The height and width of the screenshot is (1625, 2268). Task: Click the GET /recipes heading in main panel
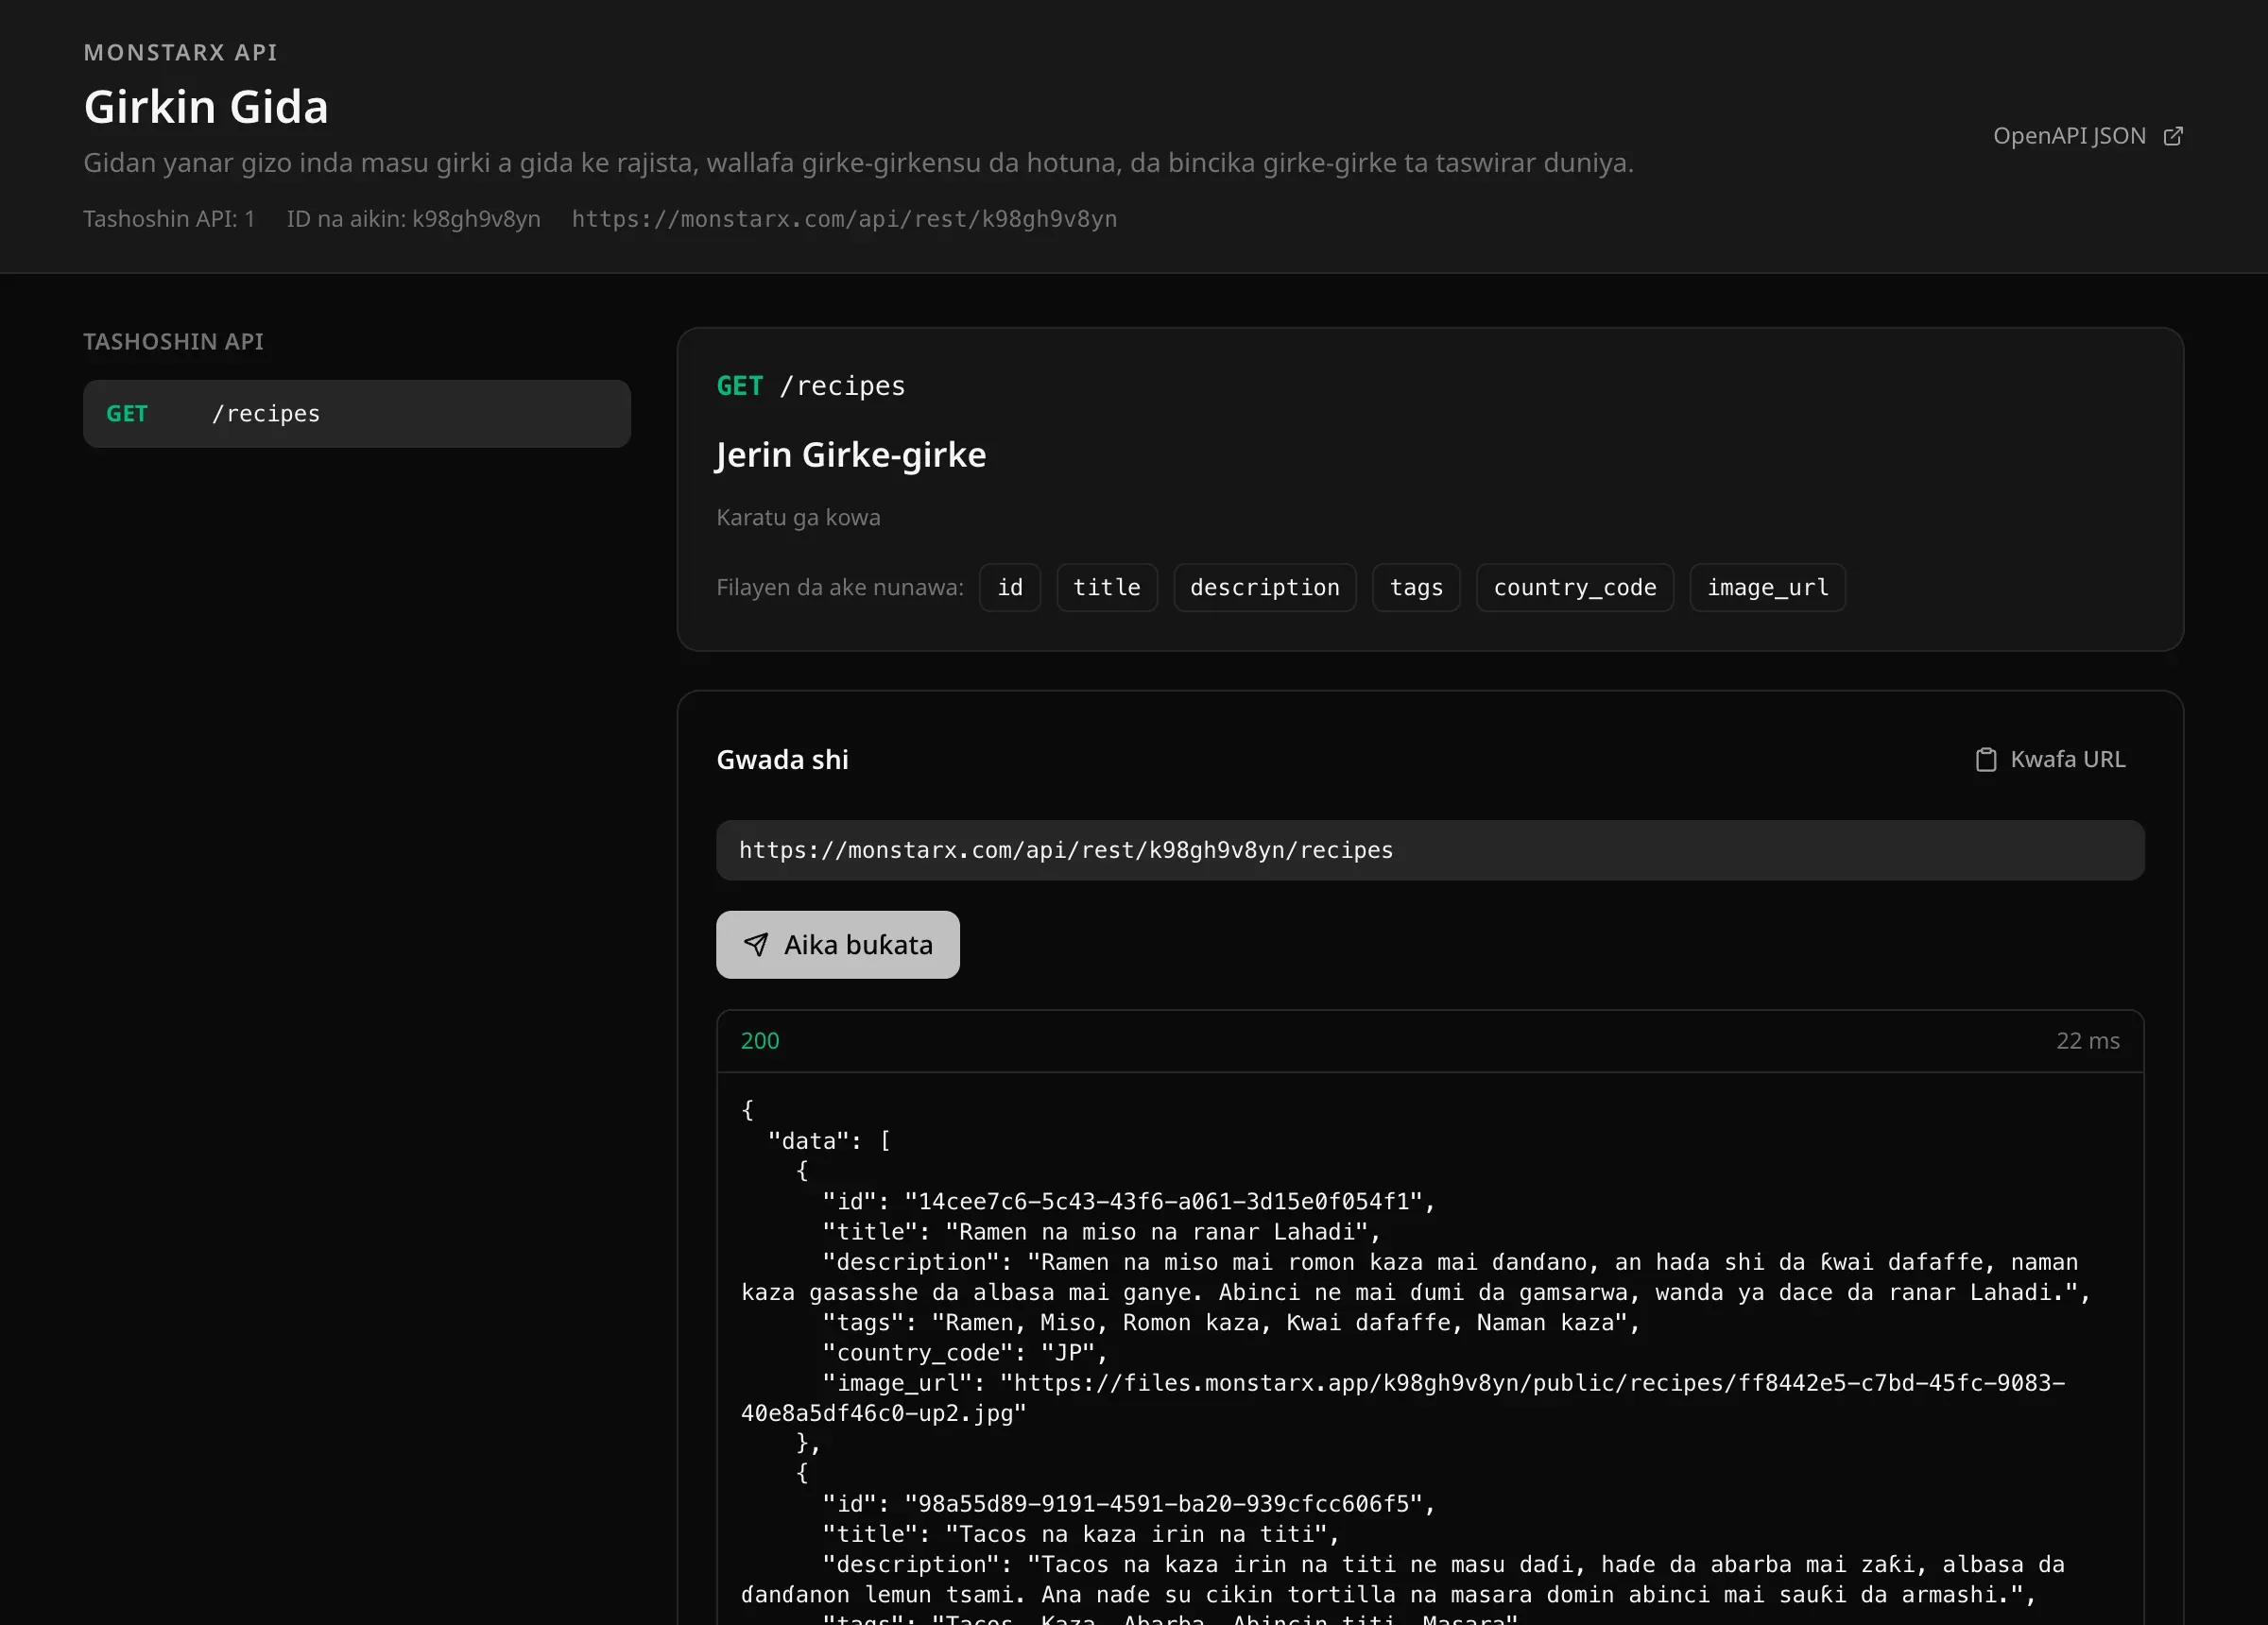point(810,386)
